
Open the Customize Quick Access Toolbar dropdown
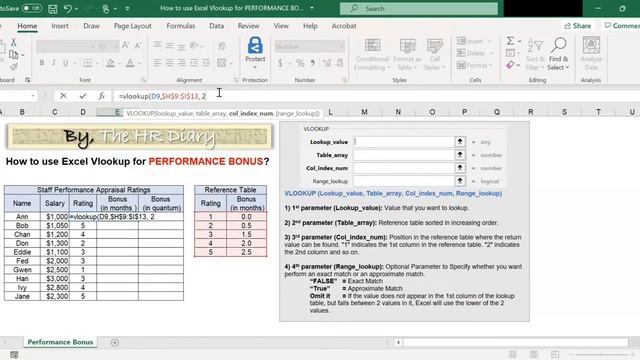(x=127, y=9)
